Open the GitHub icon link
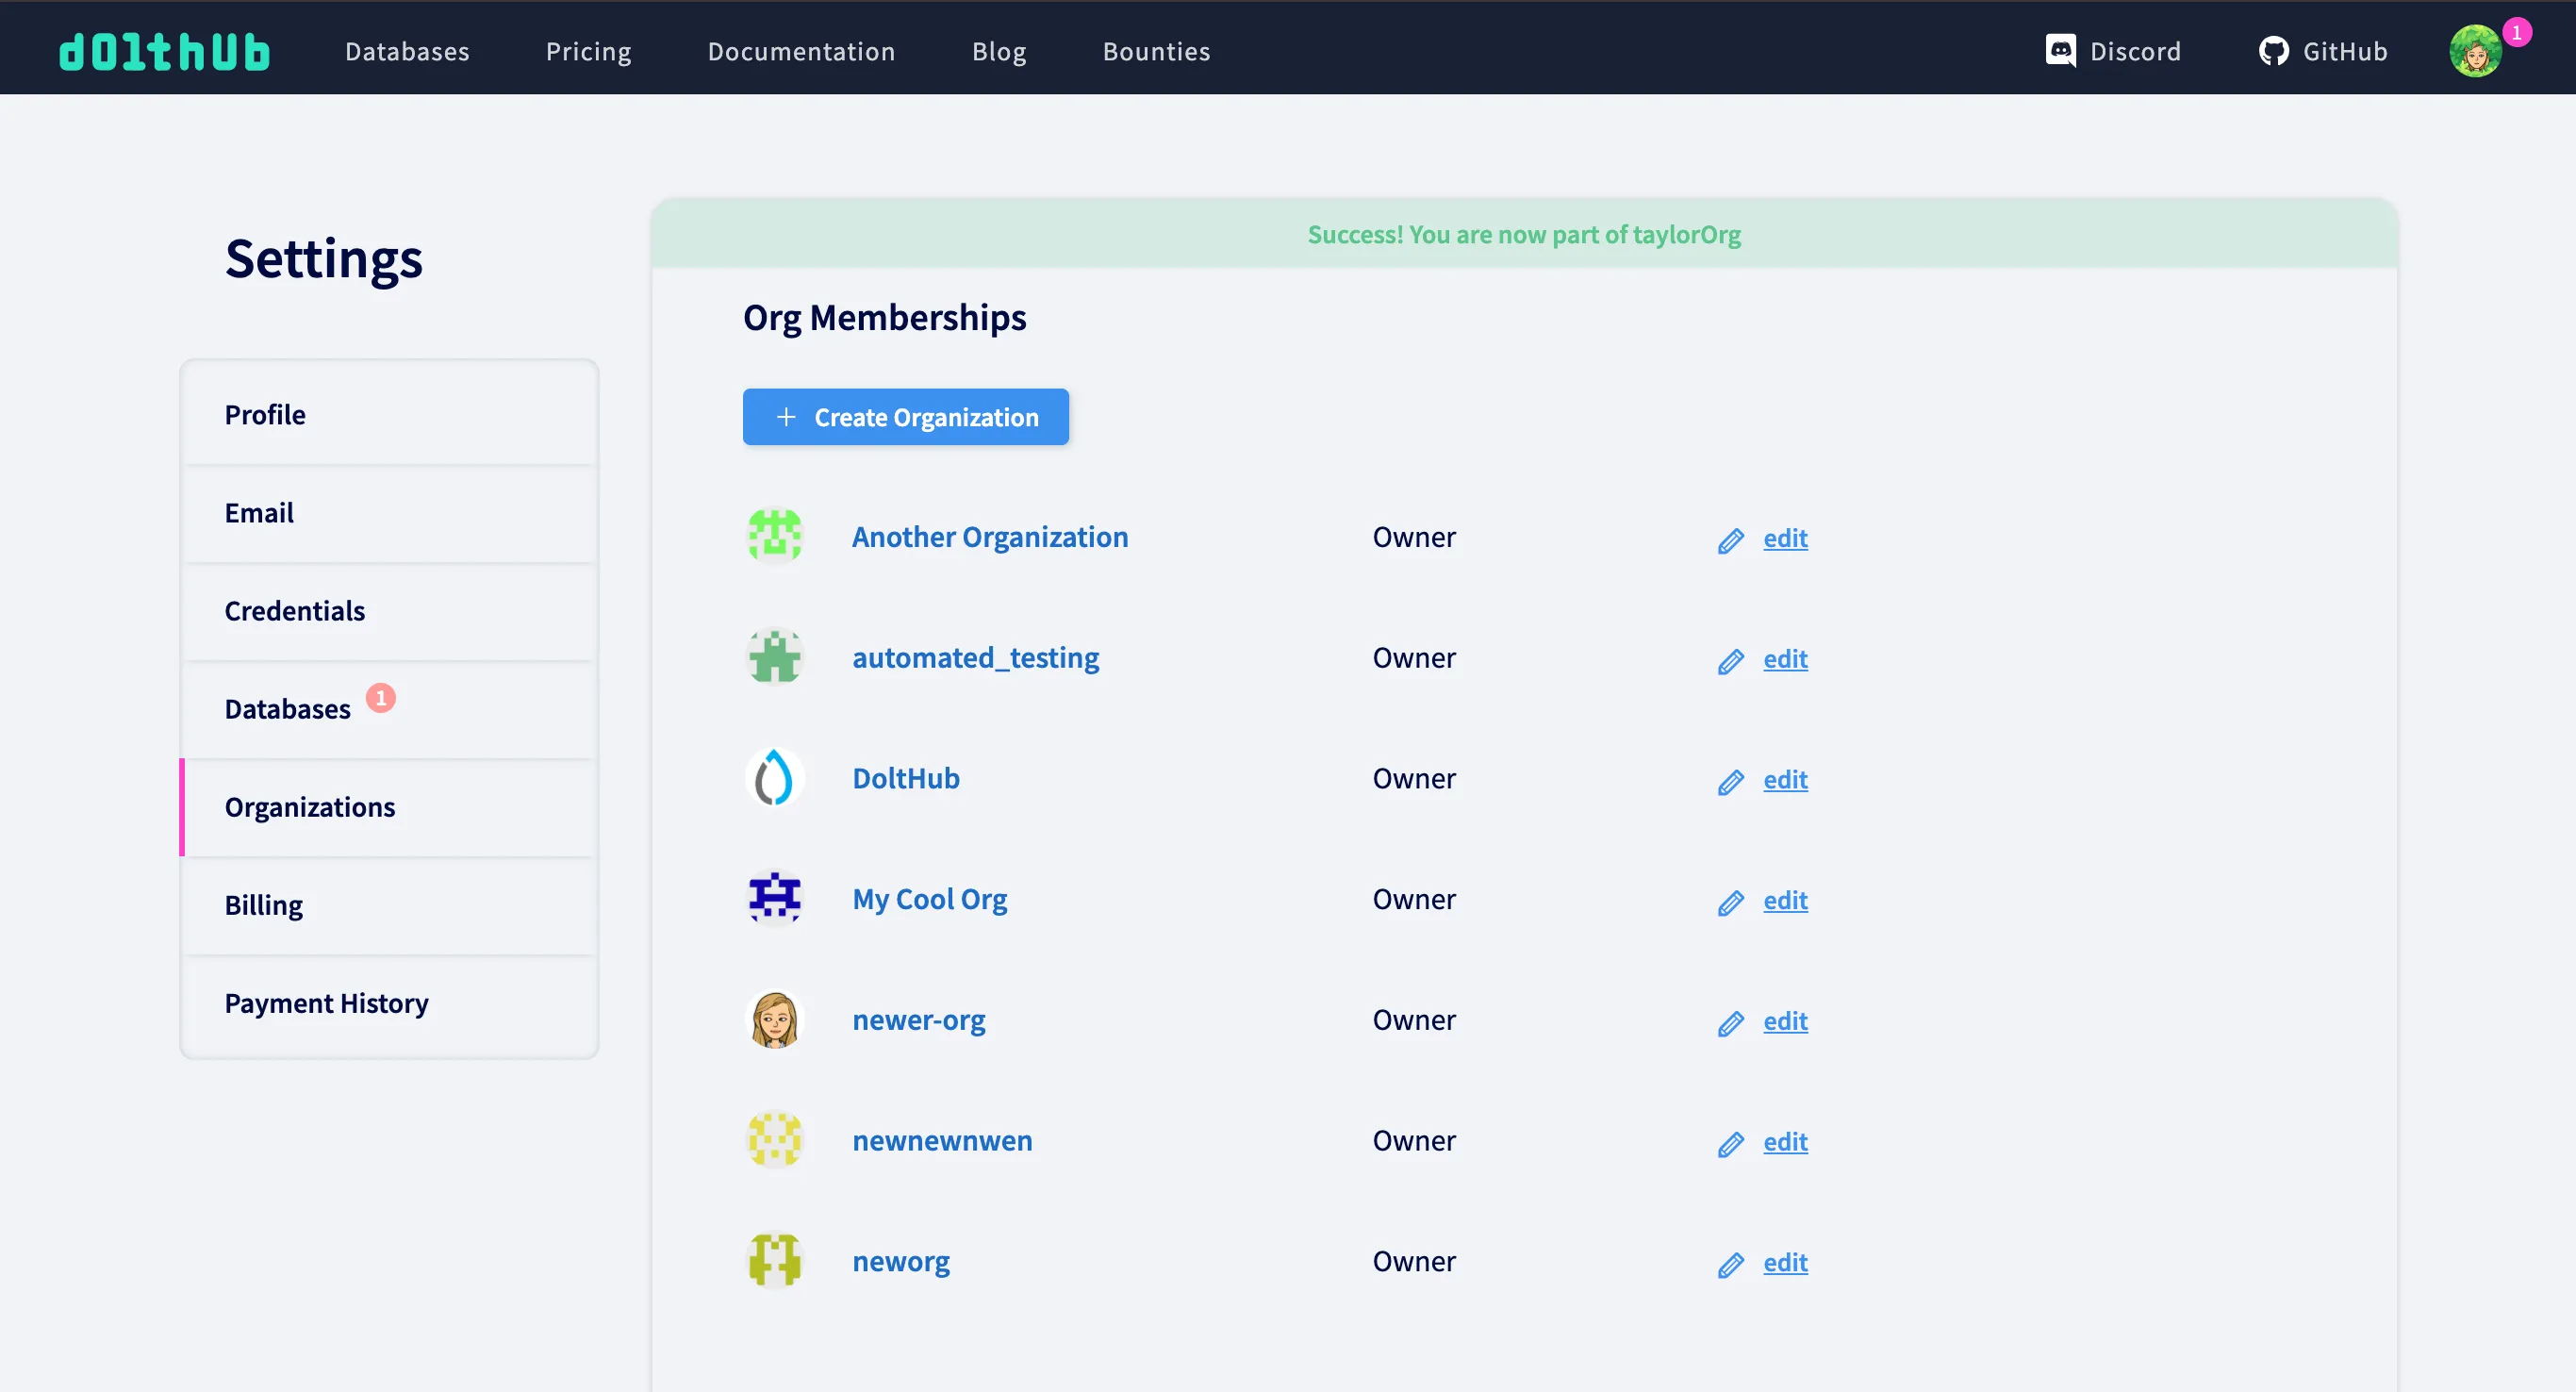The height and width of the screenshot is (1392, 2576). click(2273, 51)
